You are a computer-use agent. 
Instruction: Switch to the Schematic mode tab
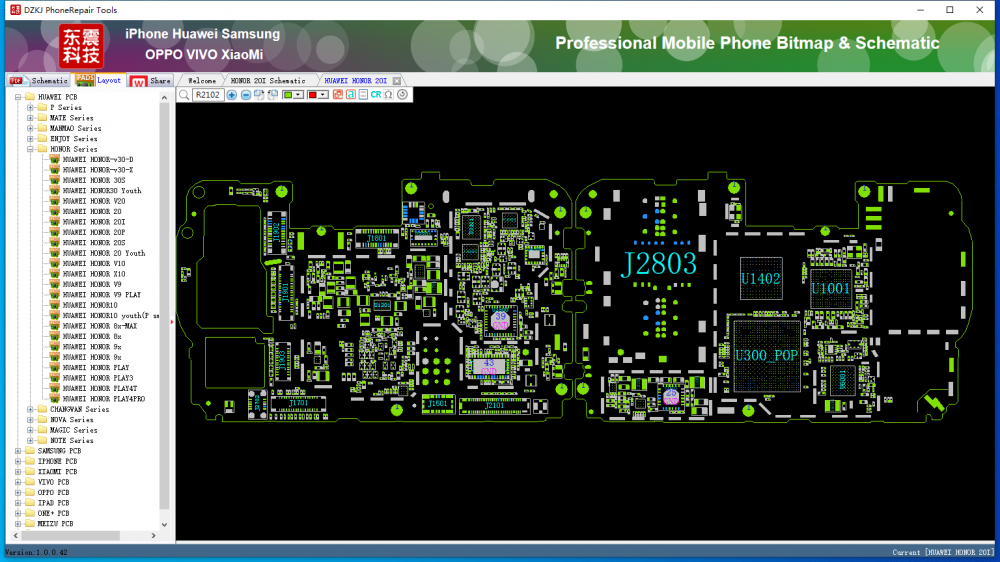(x=38, y=80)
